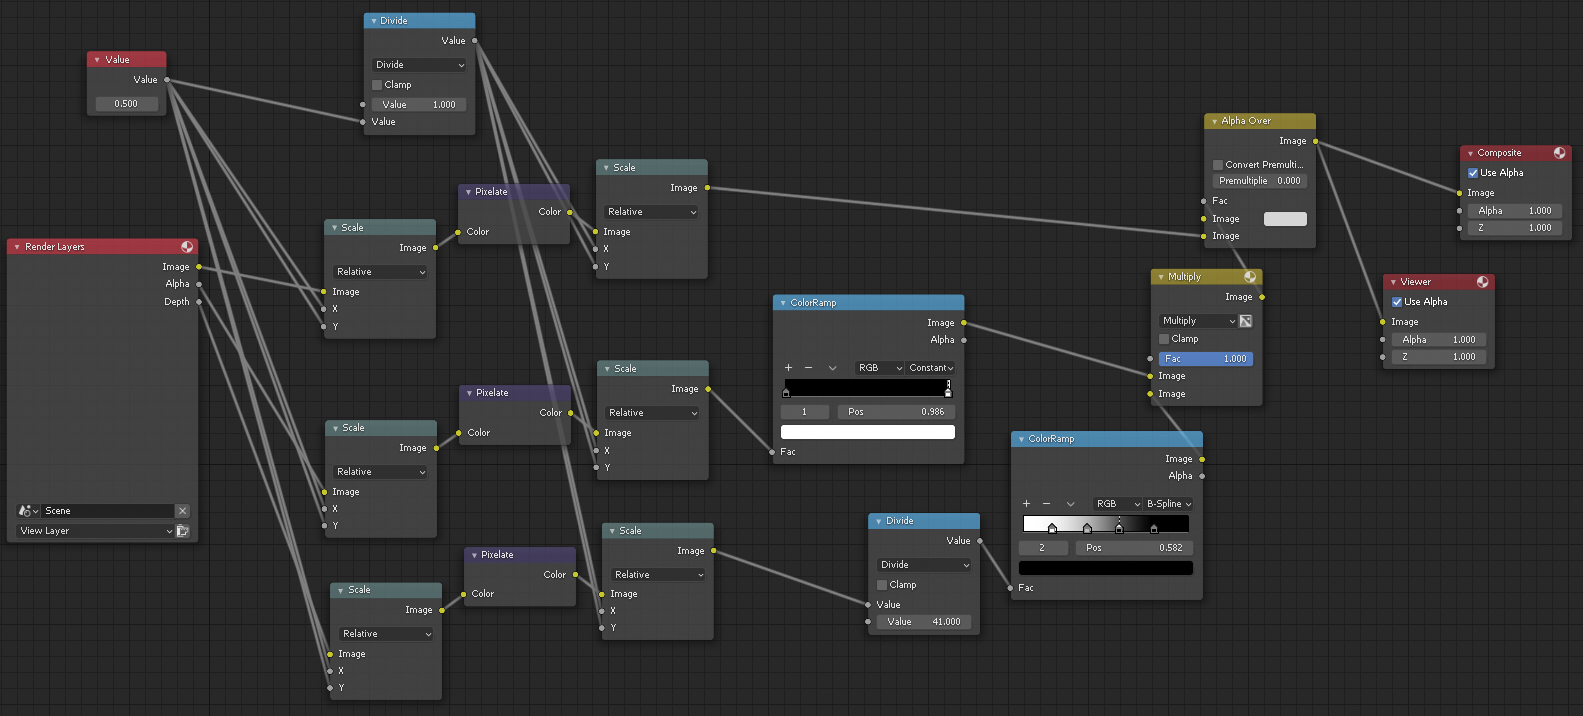
Task: Clear the Scene field with the X icon
Action: coord(182,511)
